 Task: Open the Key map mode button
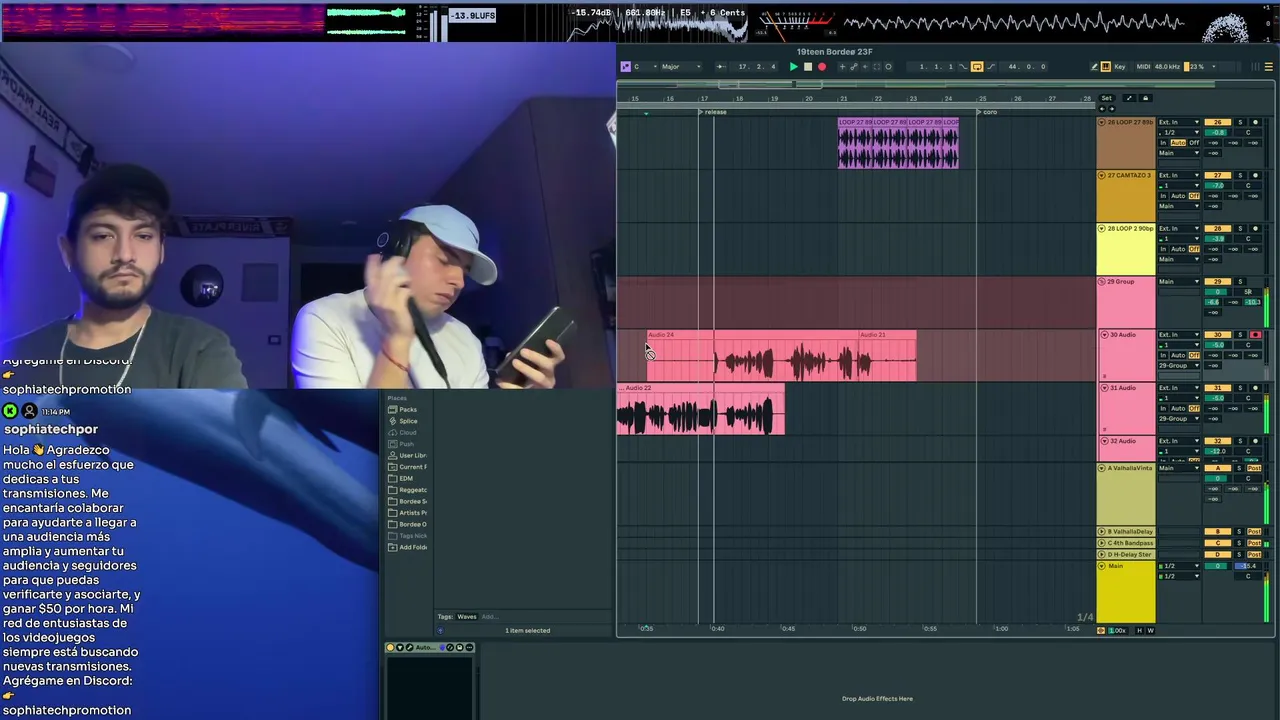pos(1120,67)
